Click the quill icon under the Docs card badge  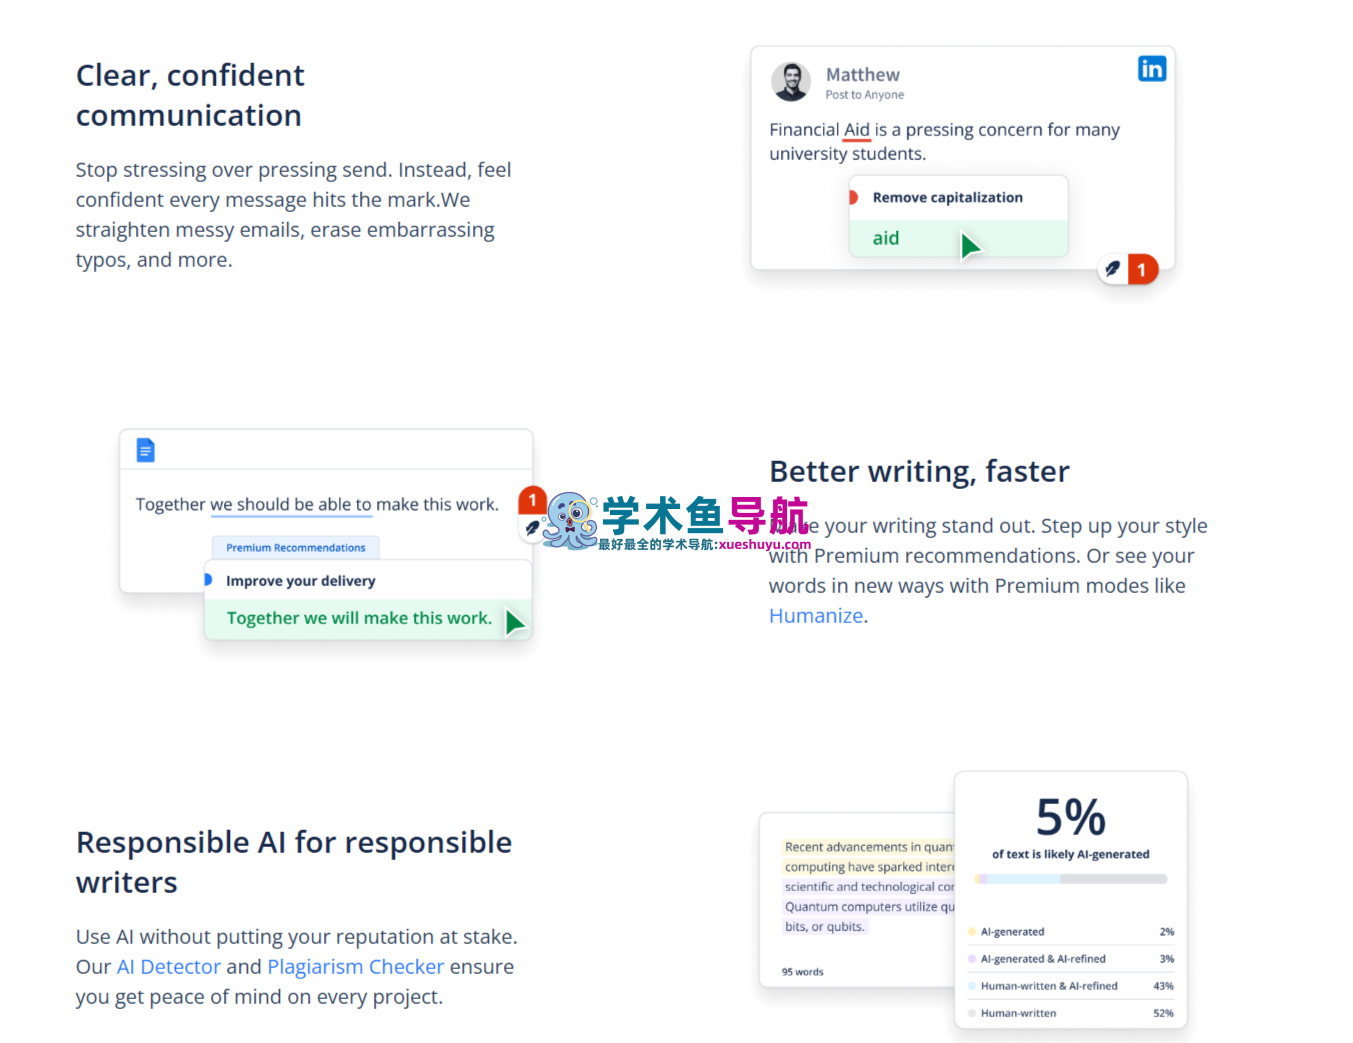(531, 527)
